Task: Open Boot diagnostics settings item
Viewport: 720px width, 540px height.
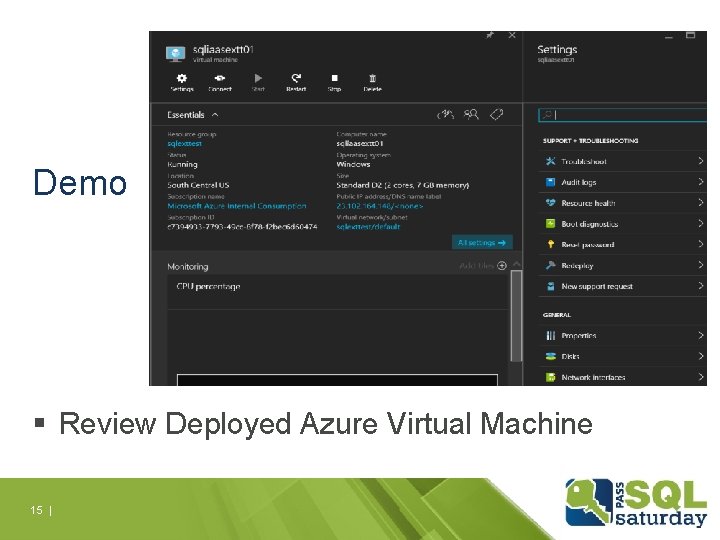Action: tap(622, 224)
